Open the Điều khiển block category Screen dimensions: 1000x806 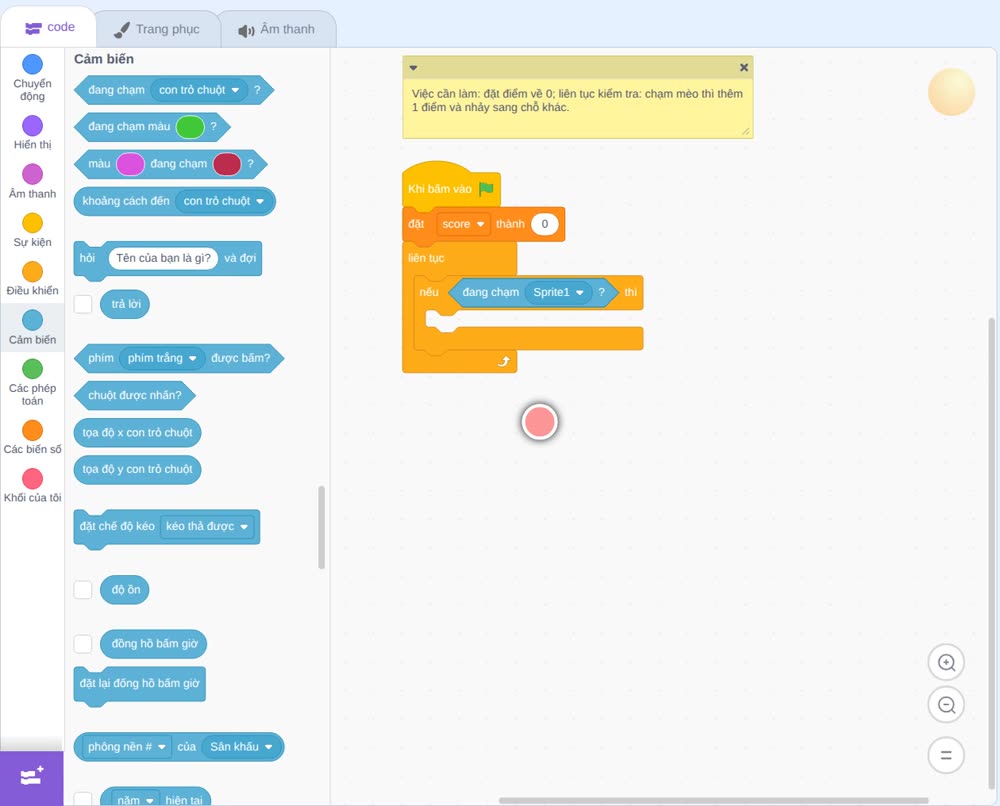pyautogui.click(x=32, y=279)
